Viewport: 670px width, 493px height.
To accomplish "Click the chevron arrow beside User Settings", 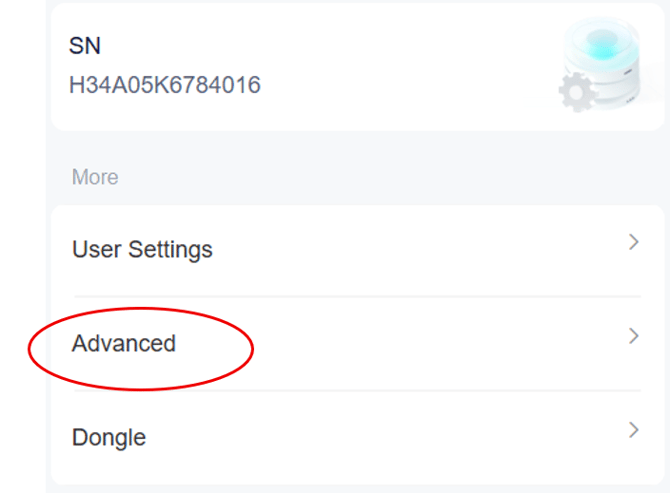I will click(x=634, y=242).
